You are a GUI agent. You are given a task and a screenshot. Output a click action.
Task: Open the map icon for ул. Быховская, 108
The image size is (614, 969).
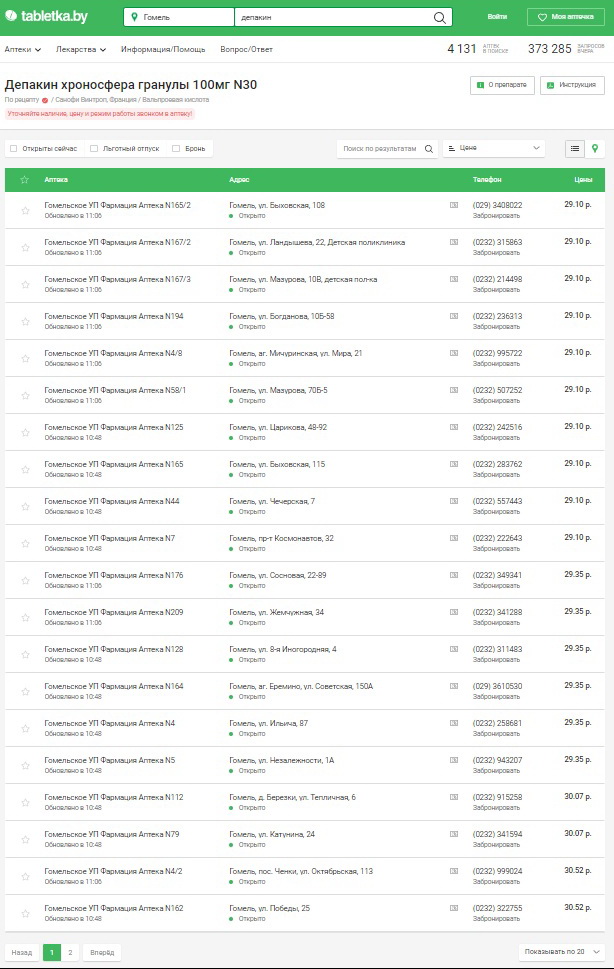(x=454, y=205)
